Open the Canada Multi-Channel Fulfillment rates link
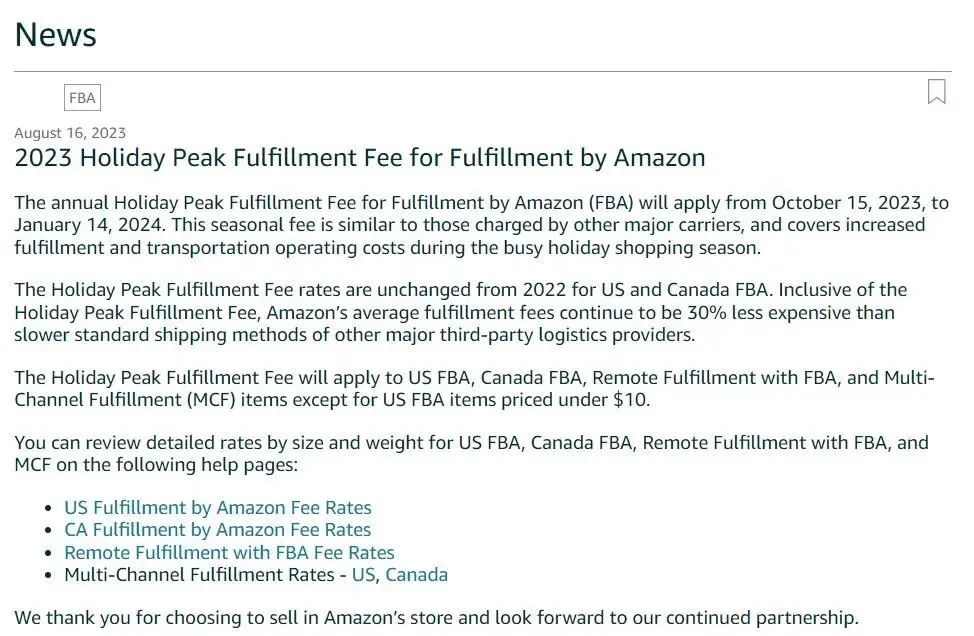This screenshot has width=974, height=636. point(416,575)
